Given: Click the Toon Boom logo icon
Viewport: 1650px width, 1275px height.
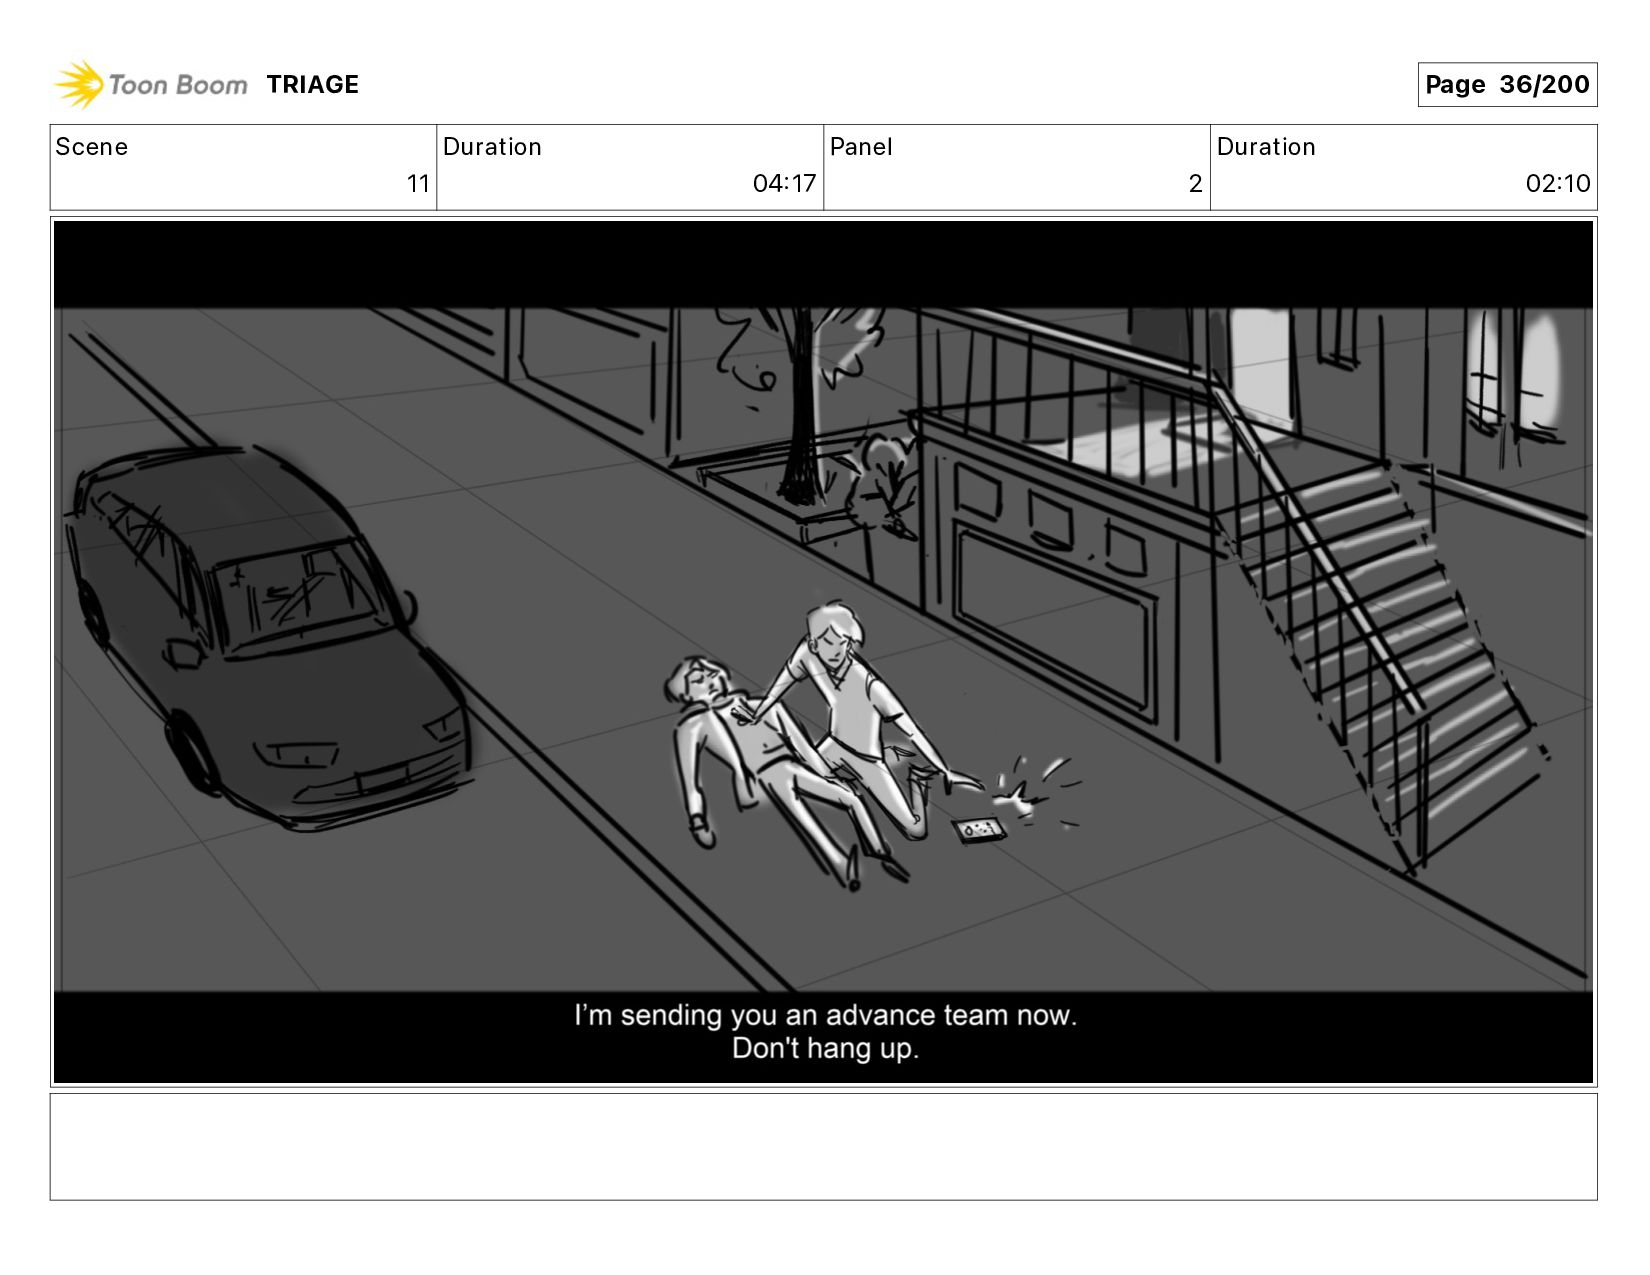Looking at the screenshot, I should click(x=78, y=84).
